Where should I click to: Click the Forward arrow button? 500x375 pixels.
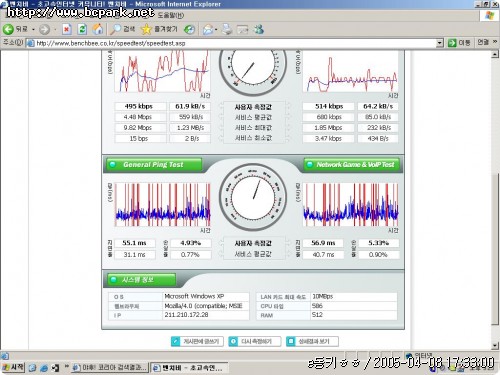pos(44,30)
